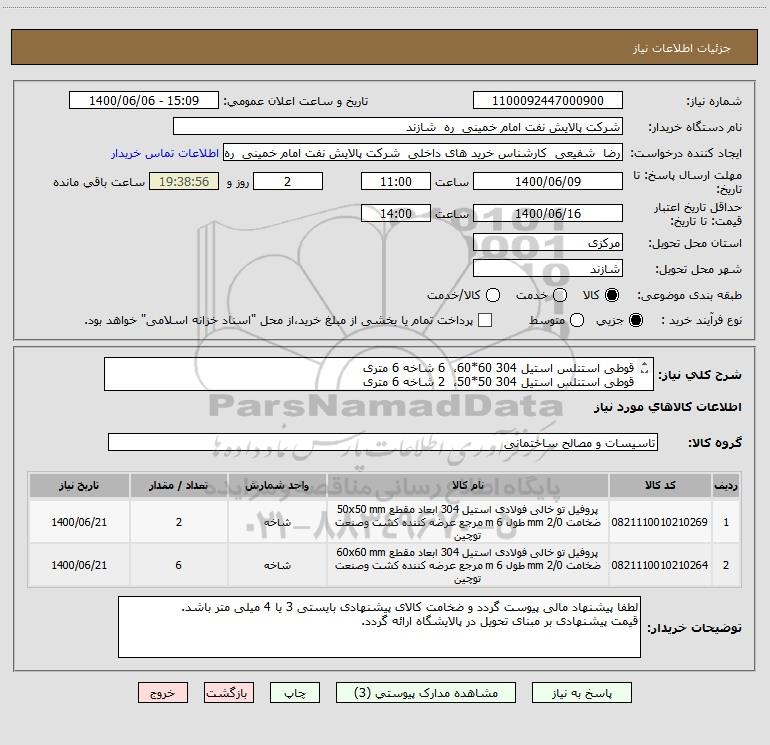Screen dimensions: 770x745
Task: Click the remaining days field showing 2
Action: point(288,181)
